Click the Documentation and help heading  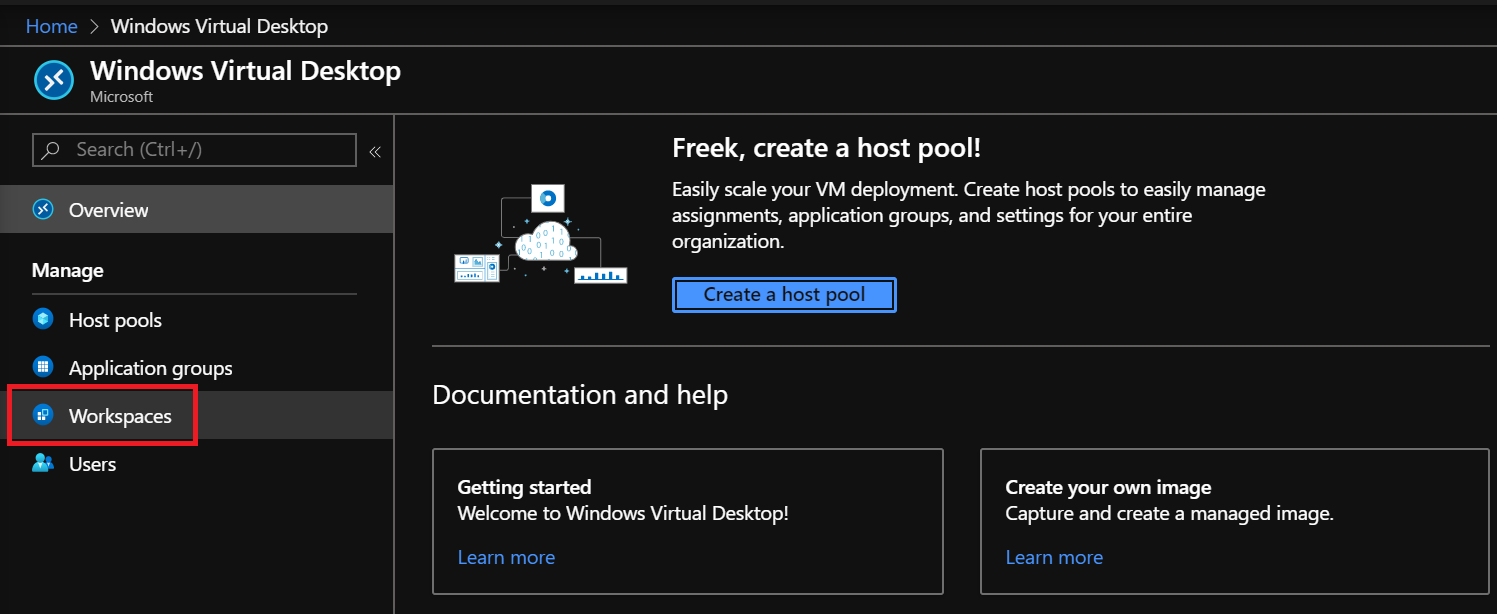point(580,395)
